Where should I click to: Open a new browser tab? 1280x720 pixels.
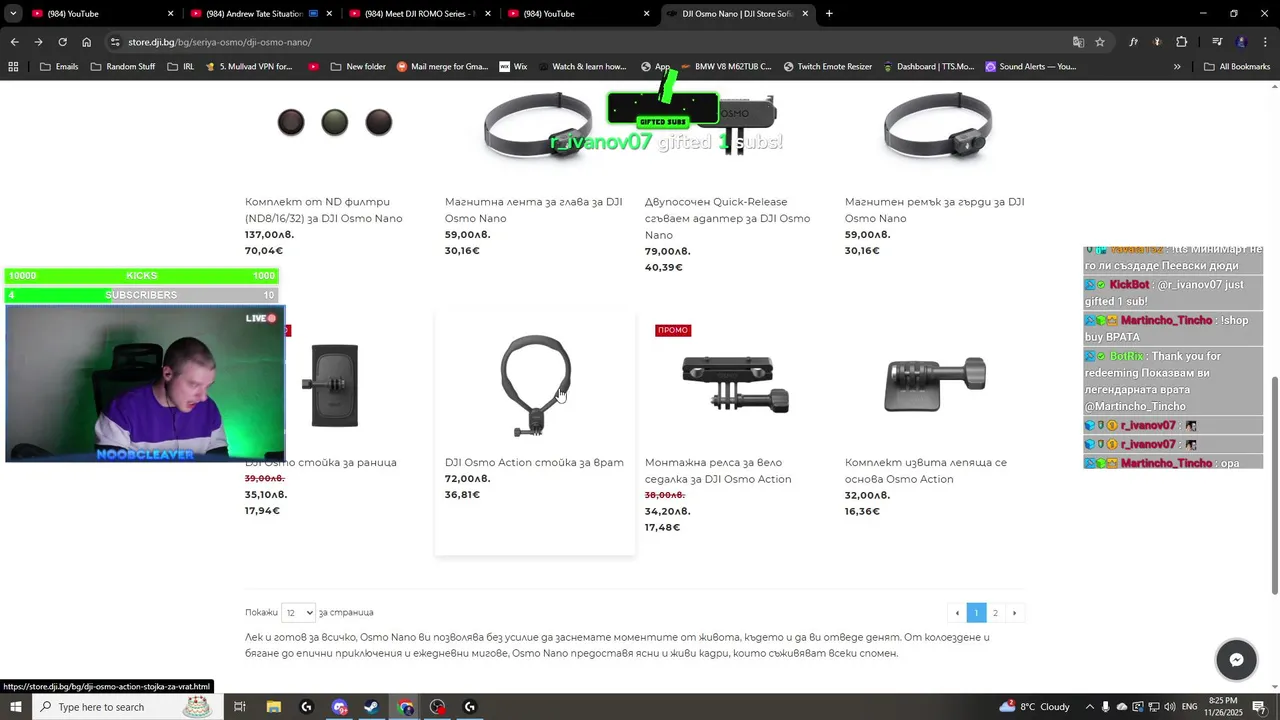point(829,14)
